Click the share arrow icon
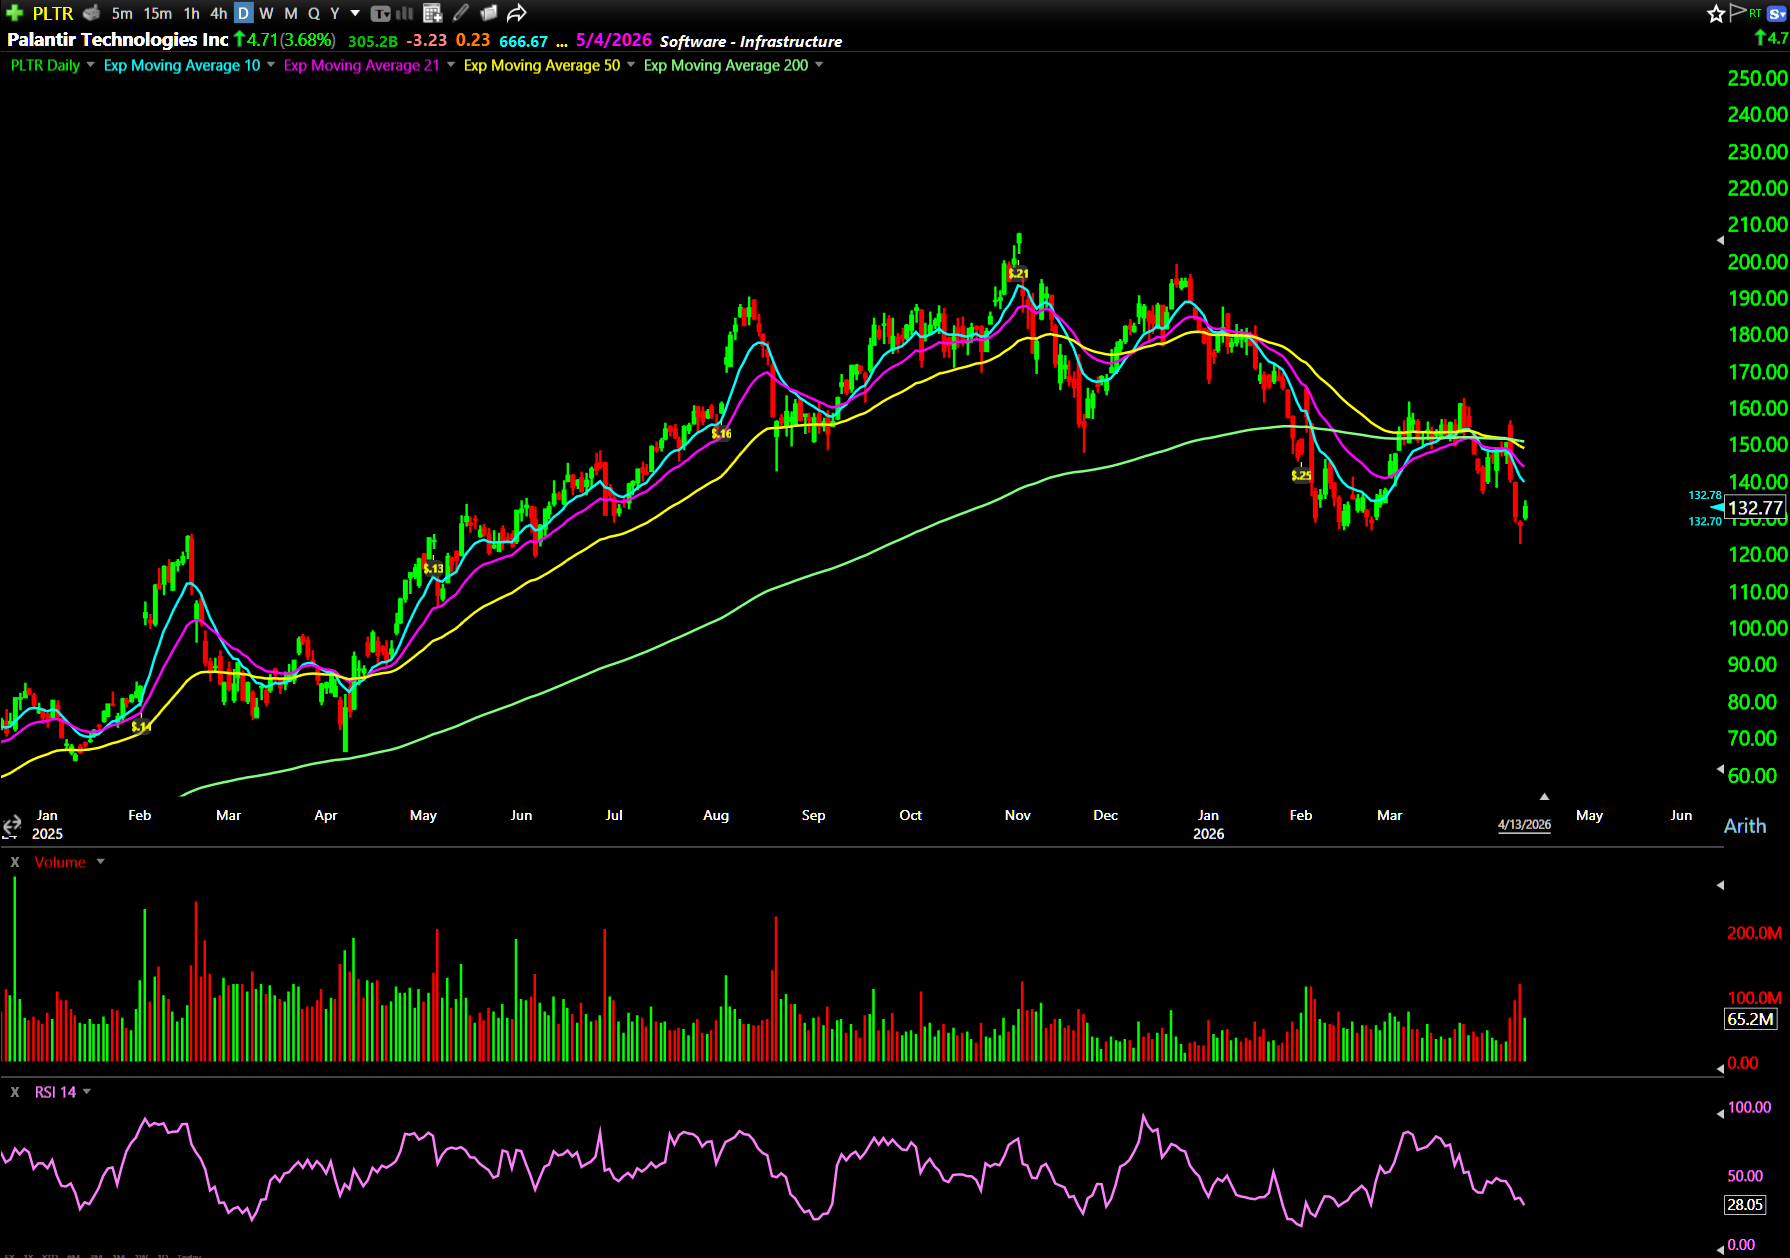Screen dimensions: 1790x1258 pyautogui.click(x=516, y=13)
